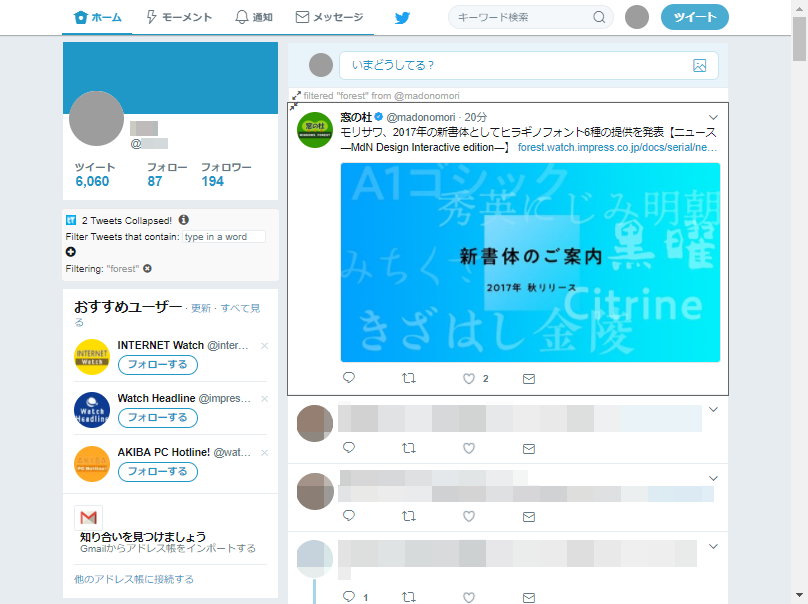
Task: Click the image attachment icon in the compose box
Action: tap(699, 64)
